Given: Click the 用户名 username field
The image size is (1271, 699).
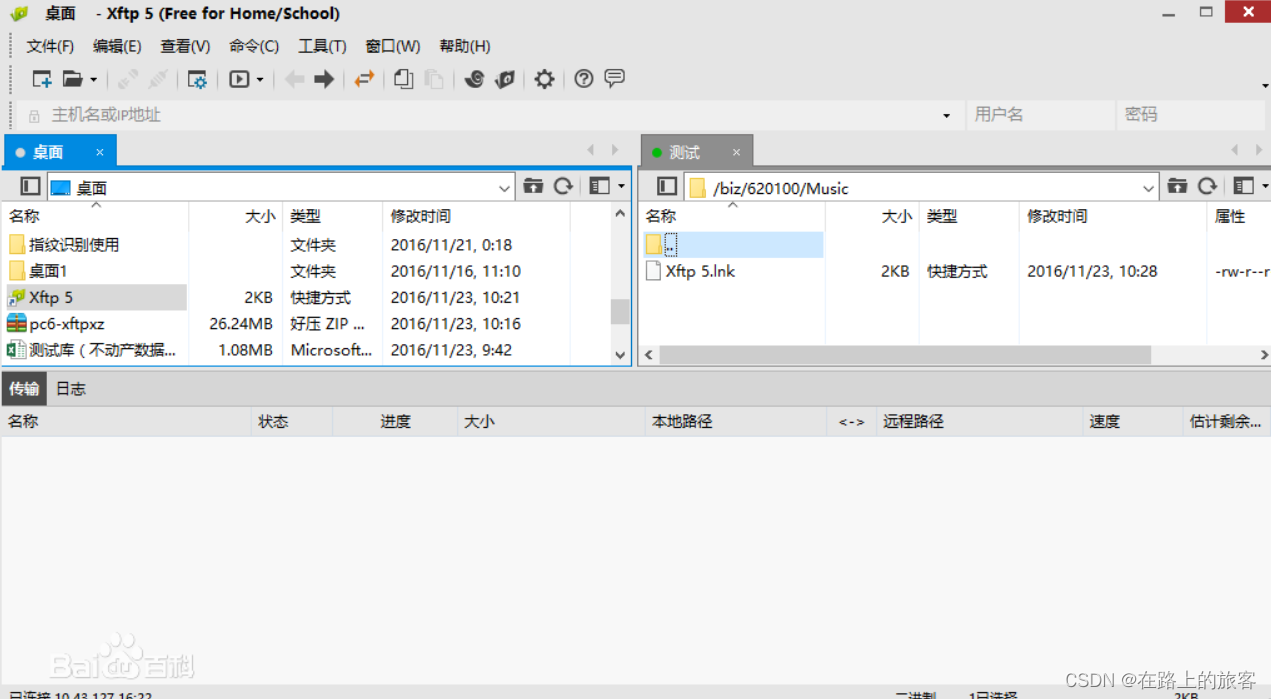Looking at the screenshot, I should (1040, 115).
